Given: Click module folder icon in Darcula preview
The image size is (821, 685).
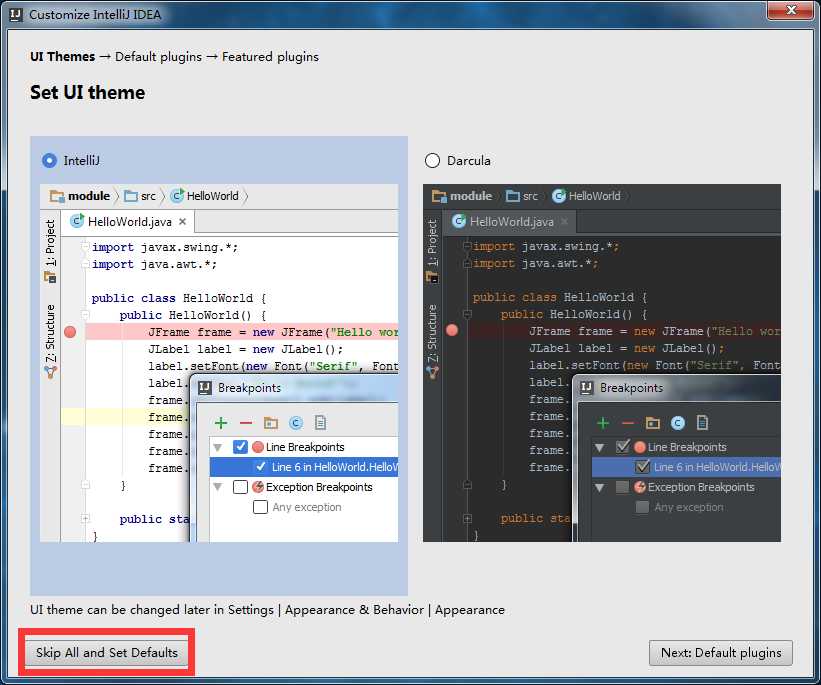Looking at the screenshot, I should [x=439, y=196].
